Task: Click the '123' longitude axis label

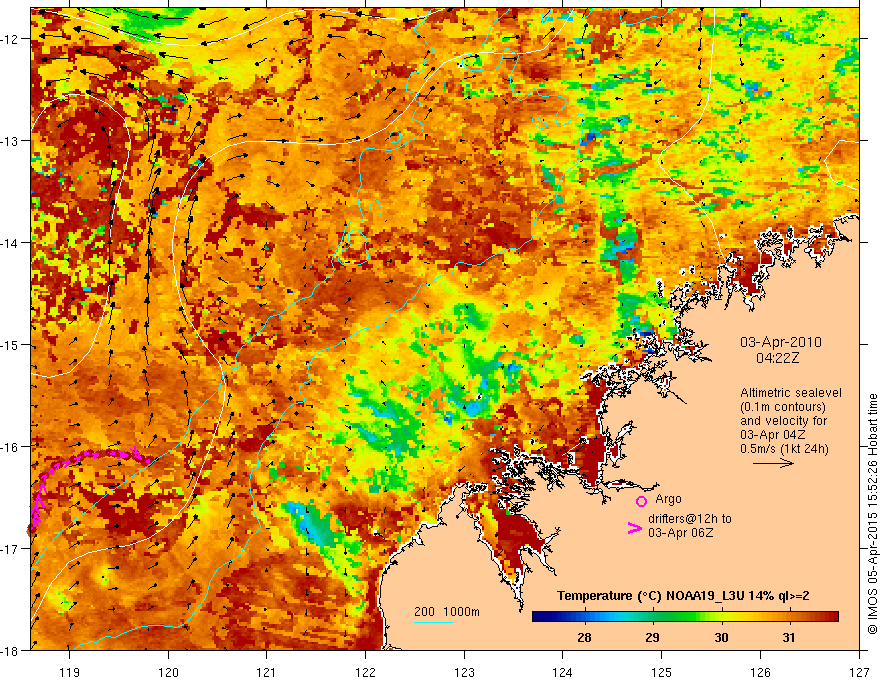Action: 464,672
